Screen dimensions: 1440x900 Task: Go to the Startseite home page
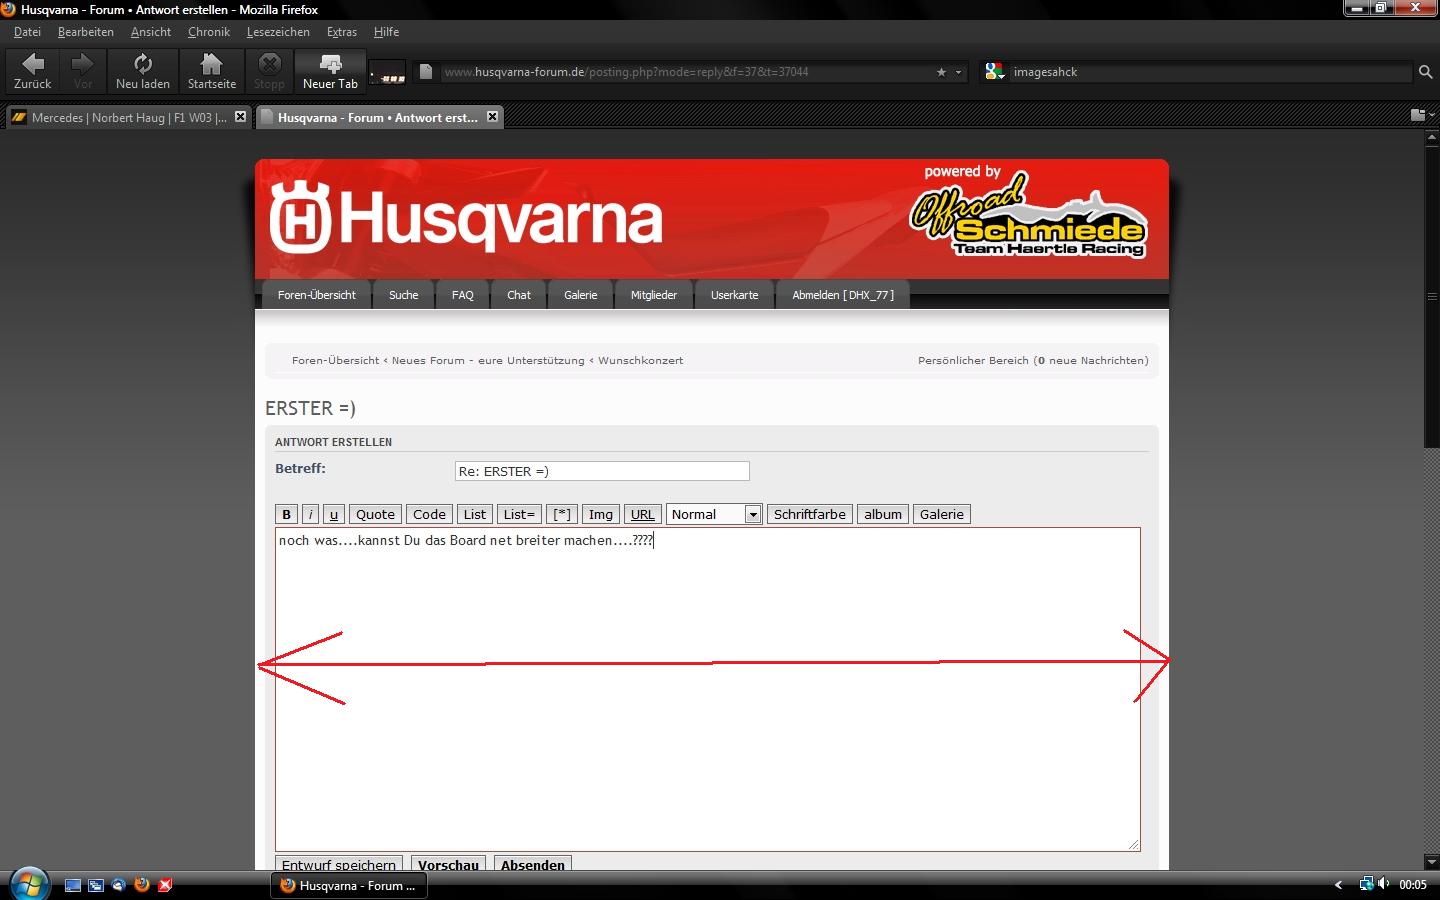pyautogui.click(x=210, y=70)
